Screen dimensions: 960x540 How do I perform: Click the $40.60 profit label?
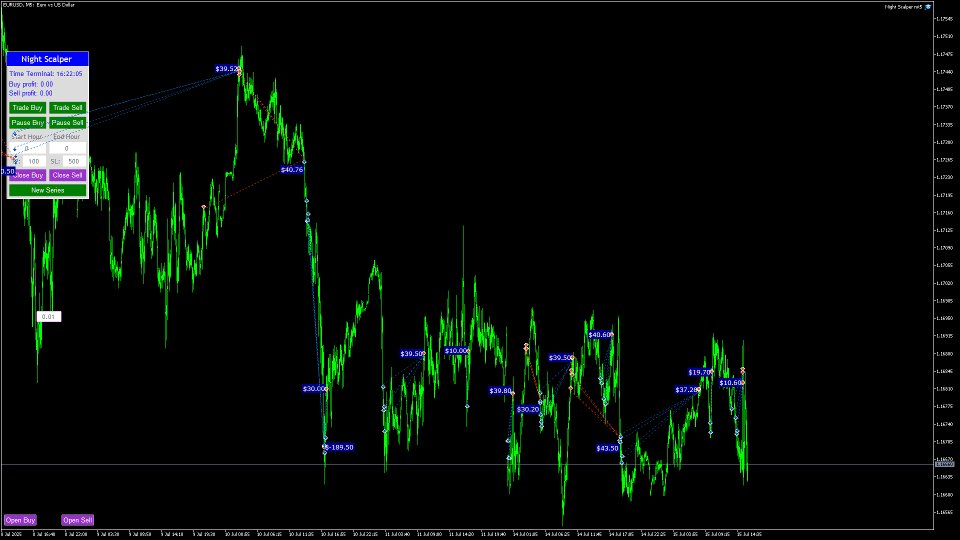pos(599,334)
